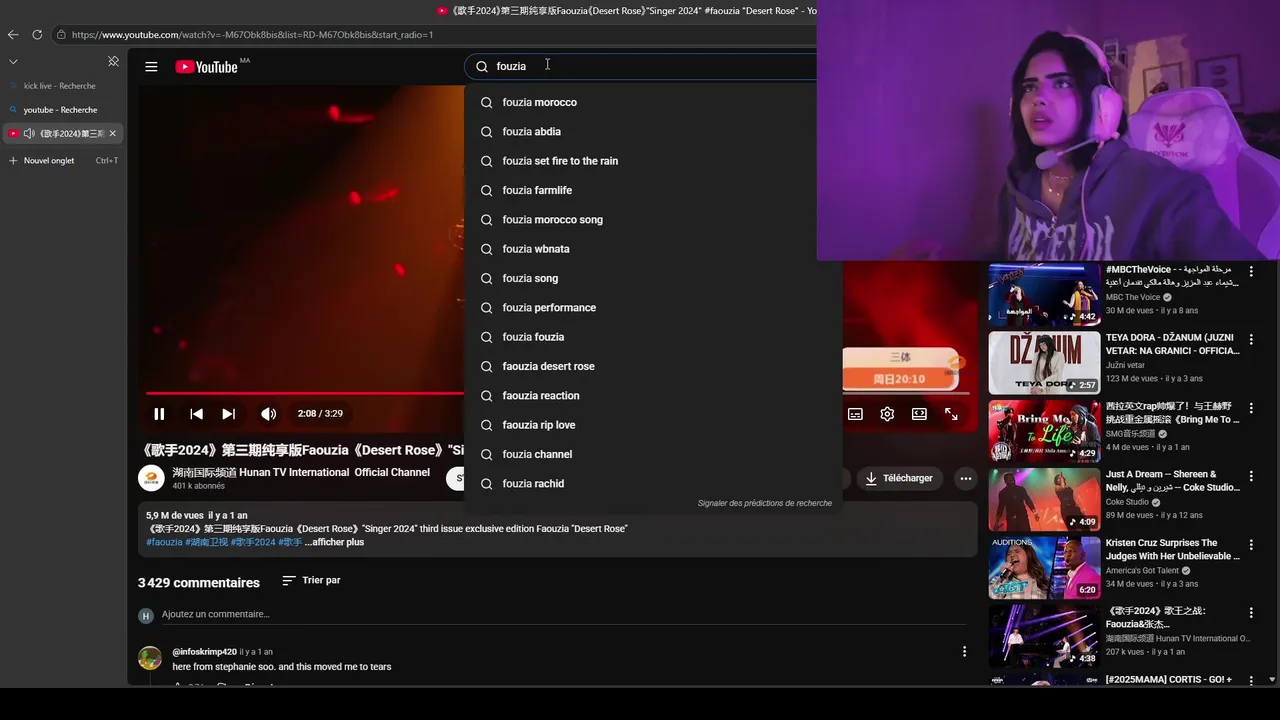Select suggestion fouzia abdia

coord(653,132)
